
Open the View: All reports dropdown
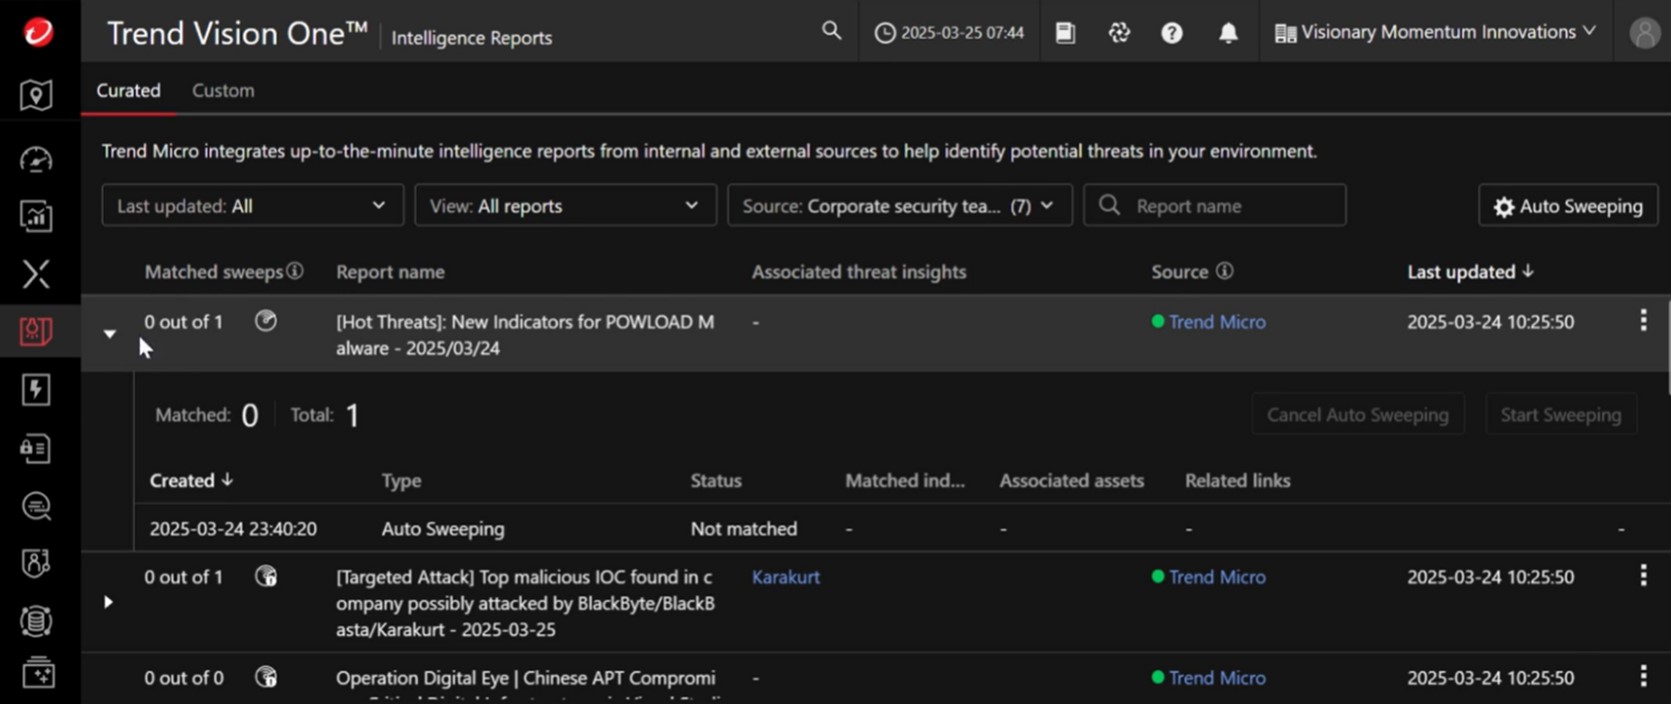point(565,205)
